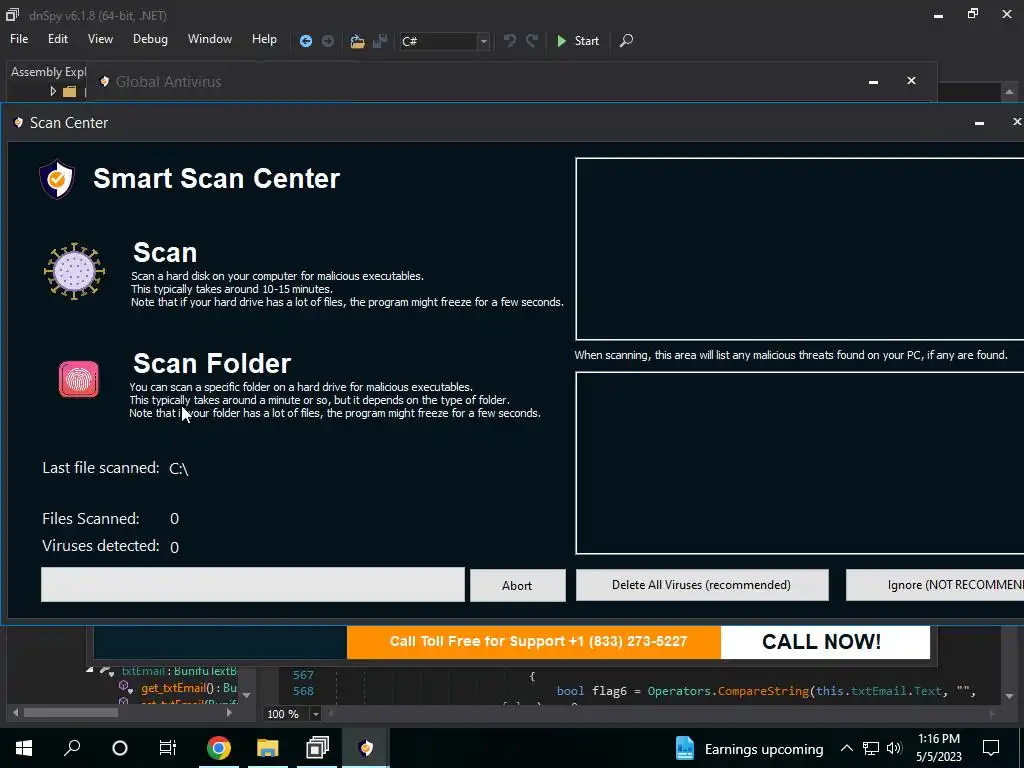Screen dimensions: 1024x768
Task: Click the Scan Center title bar icon
Action: (18, 123)
